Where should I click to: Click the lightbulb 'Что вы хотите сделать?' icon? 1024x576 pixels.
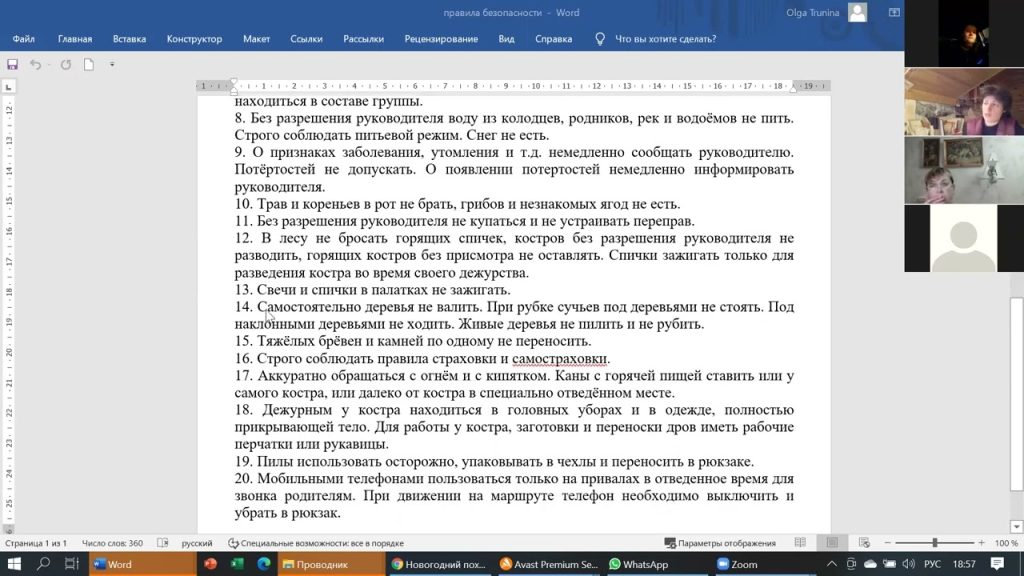(600, 39)
